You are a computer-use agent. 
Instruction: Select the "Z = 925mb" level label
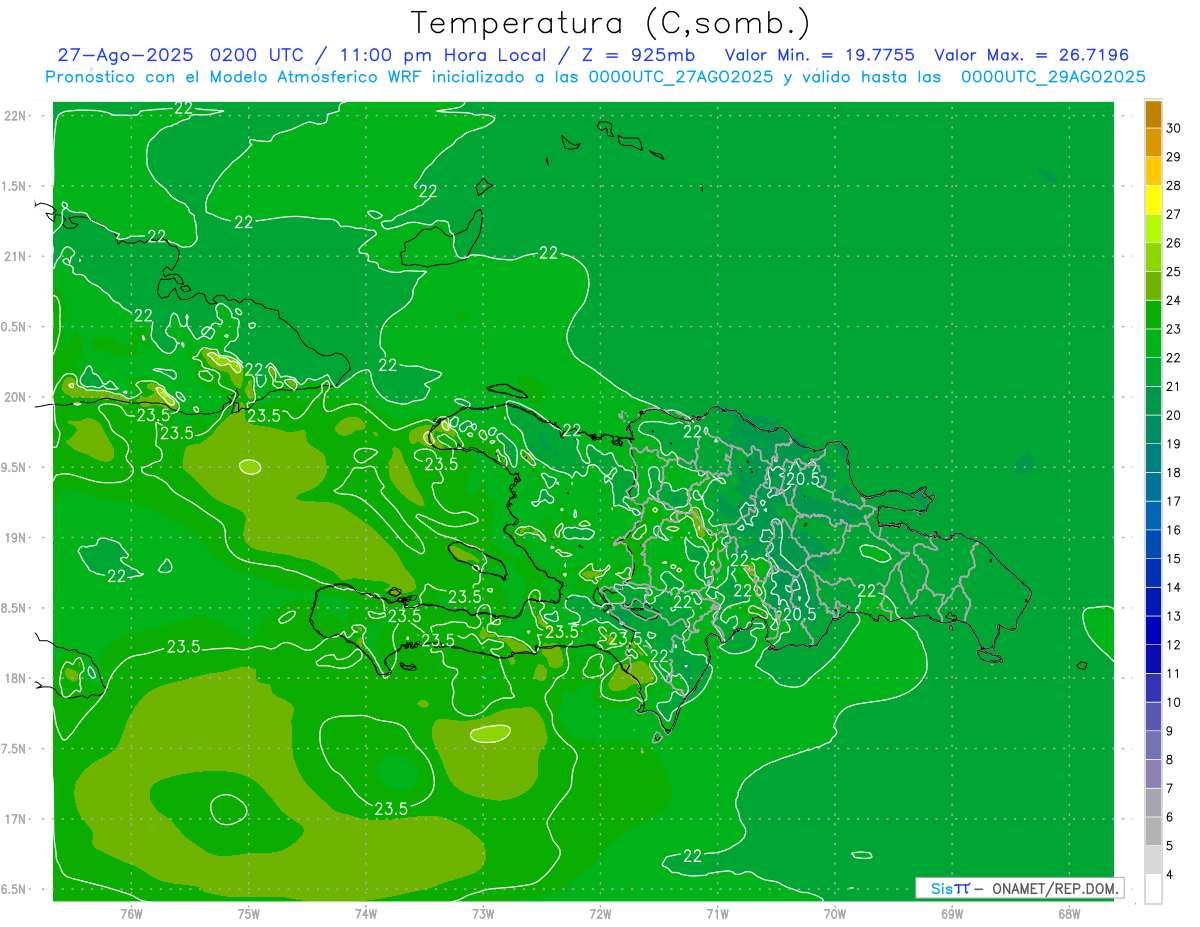[640, 55]
